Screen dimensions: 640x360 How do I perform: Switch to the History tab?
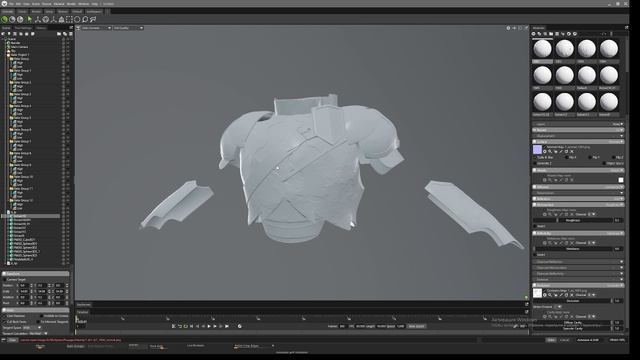click(41, 28)
